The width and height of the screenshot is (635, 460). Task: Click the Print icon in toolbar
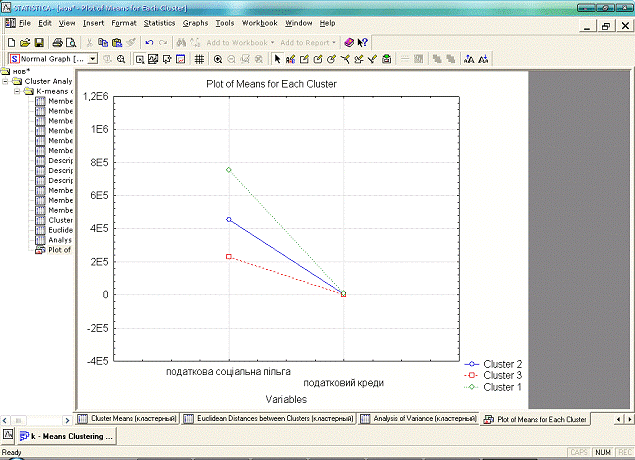coord(58,43)
